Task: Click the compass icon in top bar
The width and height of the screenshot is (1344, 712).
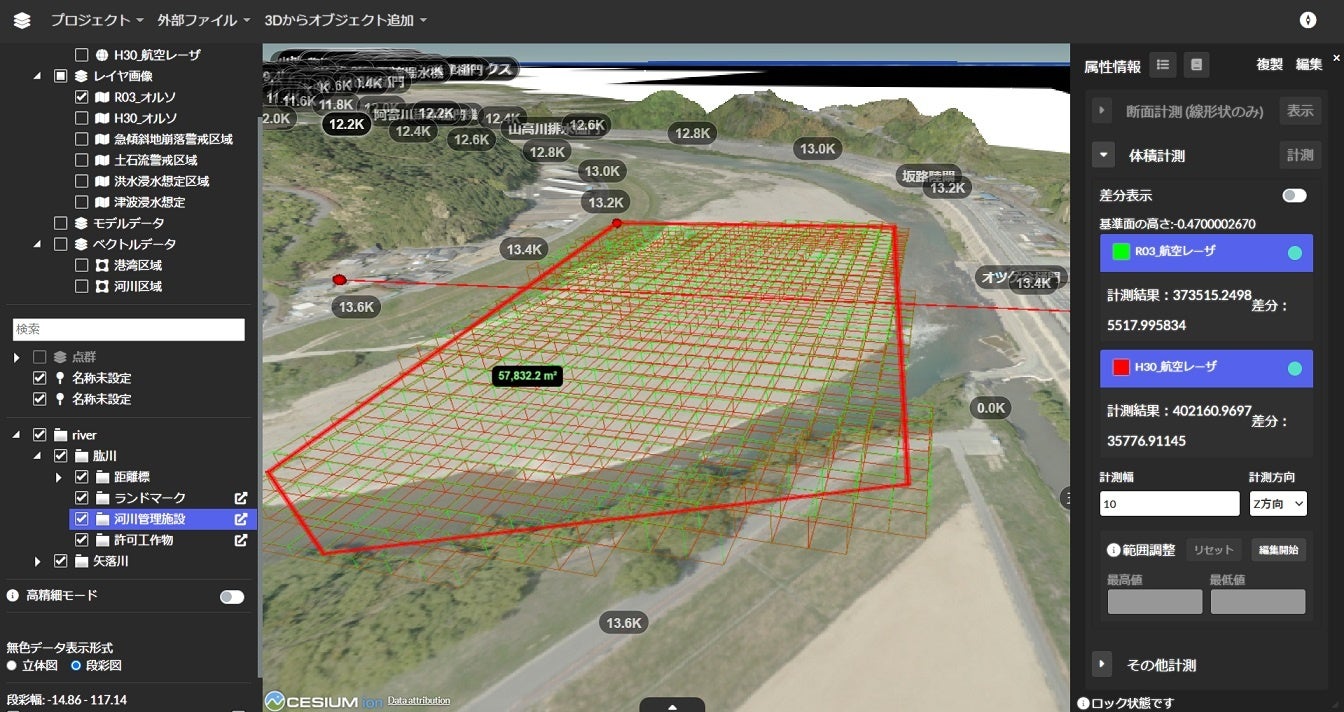Action: point(1308,20)
